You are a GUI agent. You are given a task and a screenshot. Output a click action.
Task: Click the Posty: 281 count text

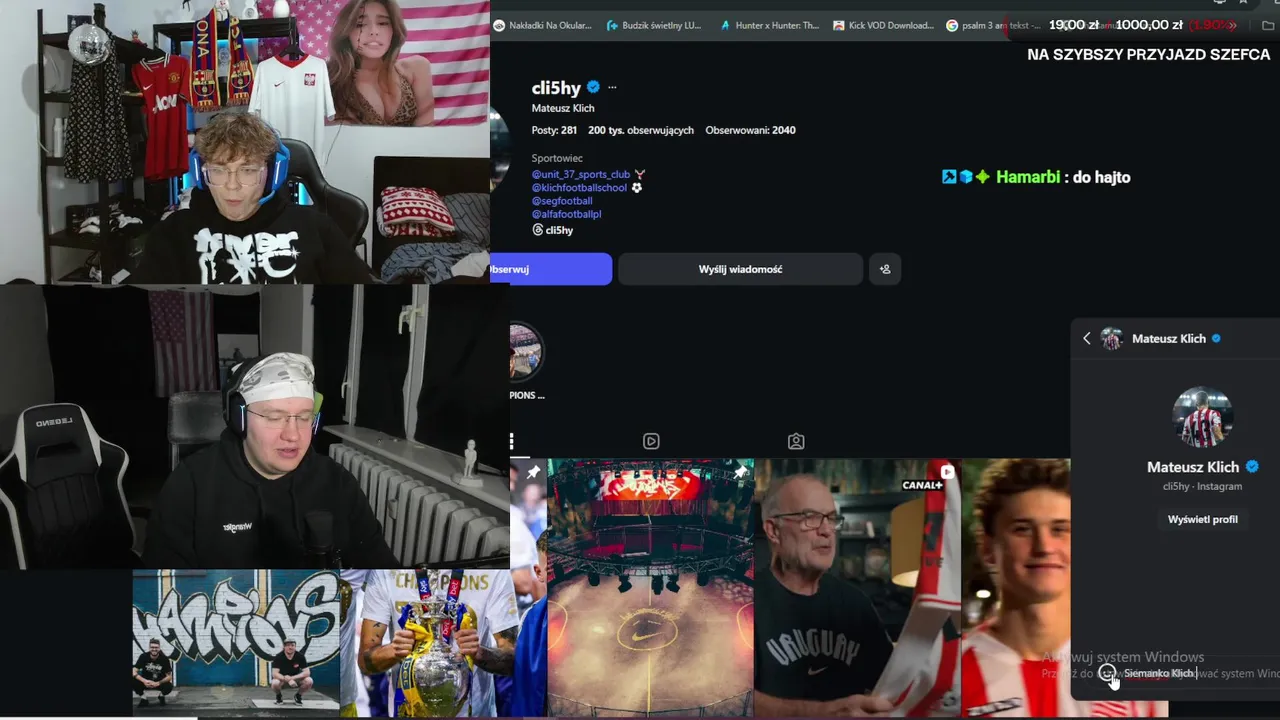click(554, 130)
